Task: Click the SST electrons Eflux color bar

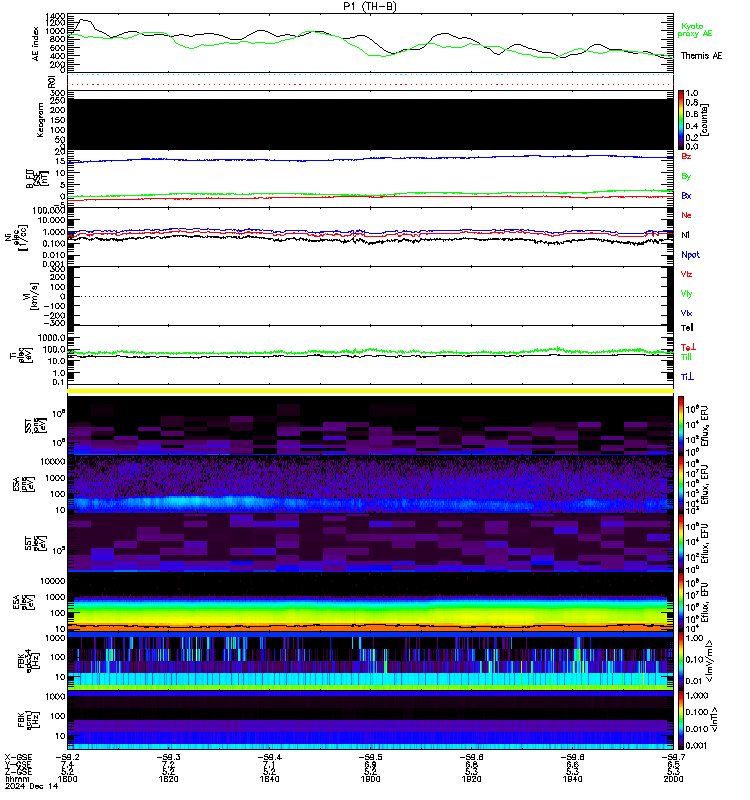Action: coord(681,543)
